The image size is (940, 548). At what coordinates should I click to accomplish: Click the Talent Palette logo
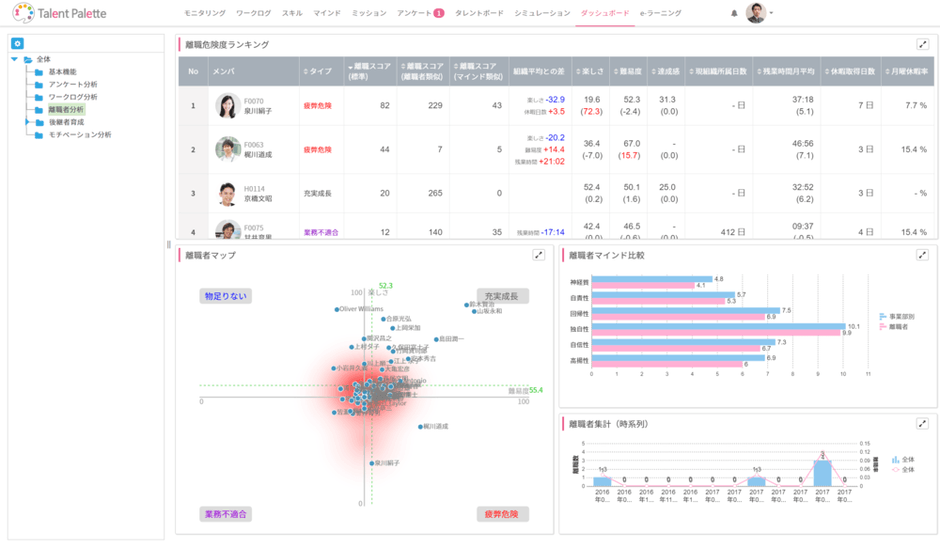pos(58,14)
